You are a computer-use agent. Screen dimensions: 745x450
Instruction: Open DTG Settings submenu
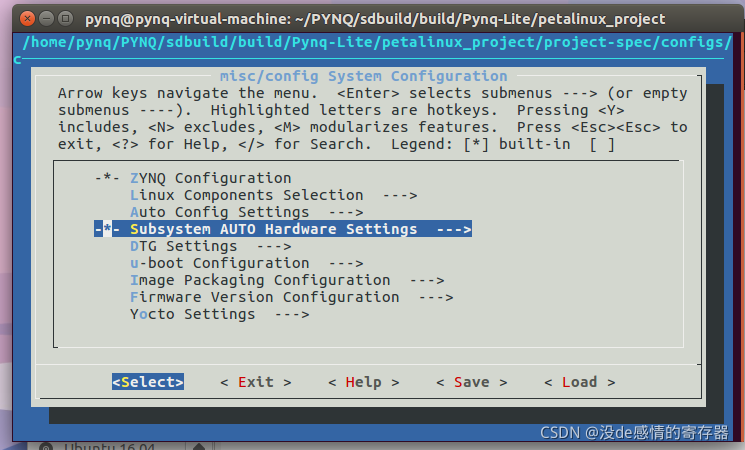pos(210,246)
